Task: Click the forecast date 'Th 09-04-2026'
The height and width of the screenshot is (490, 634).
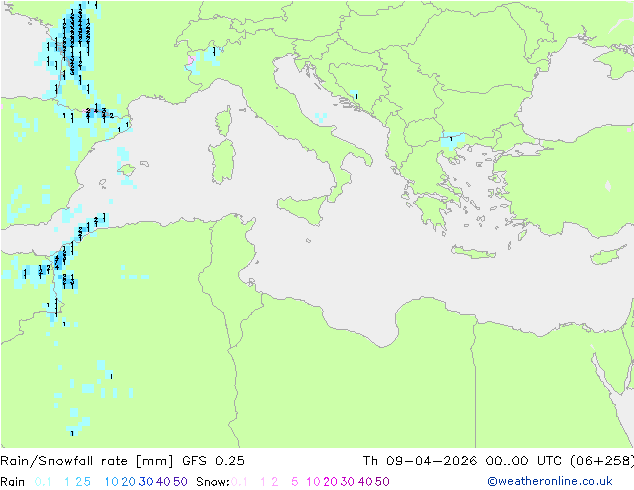Action: (x=419, y=461)
